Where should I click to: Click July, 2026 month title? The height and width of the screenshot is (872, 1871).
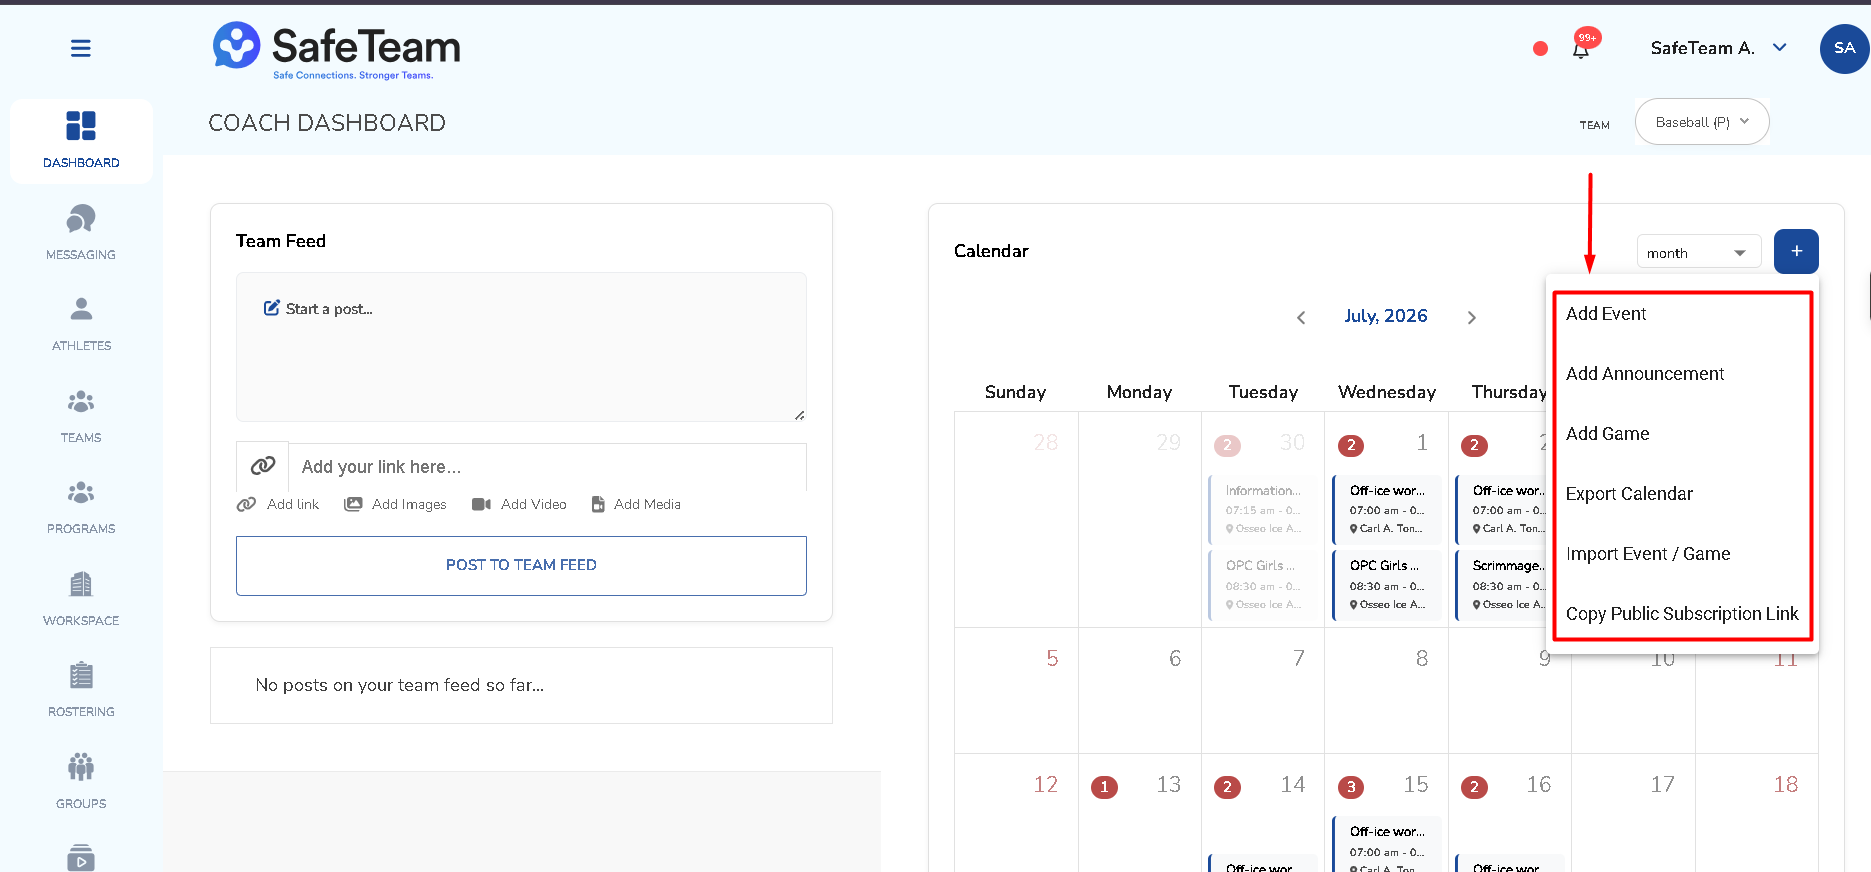point(1386,316)
